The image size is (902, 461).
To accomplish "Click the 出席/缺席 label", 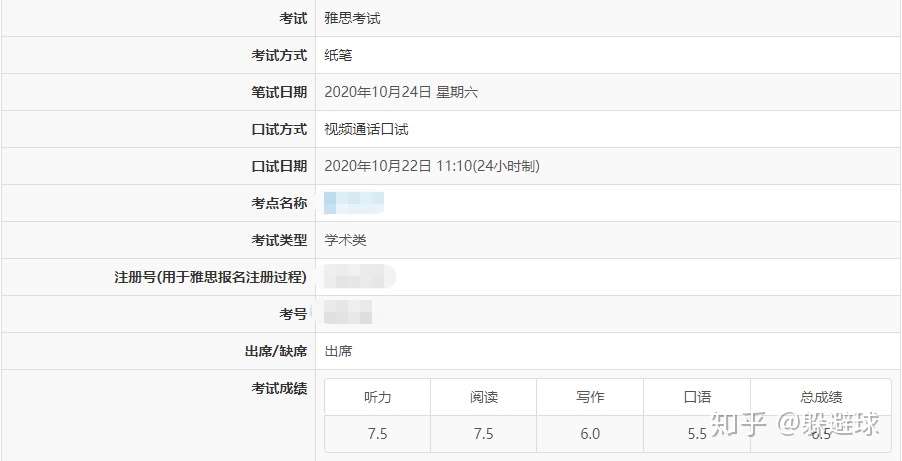I will (x=276, y=351).
